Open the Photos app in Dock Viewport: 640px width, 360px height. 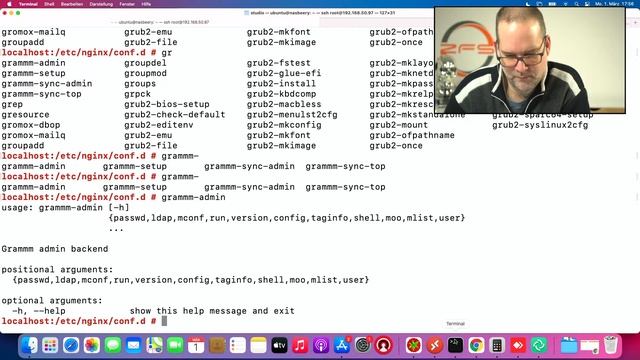click(x=92, y=345)
